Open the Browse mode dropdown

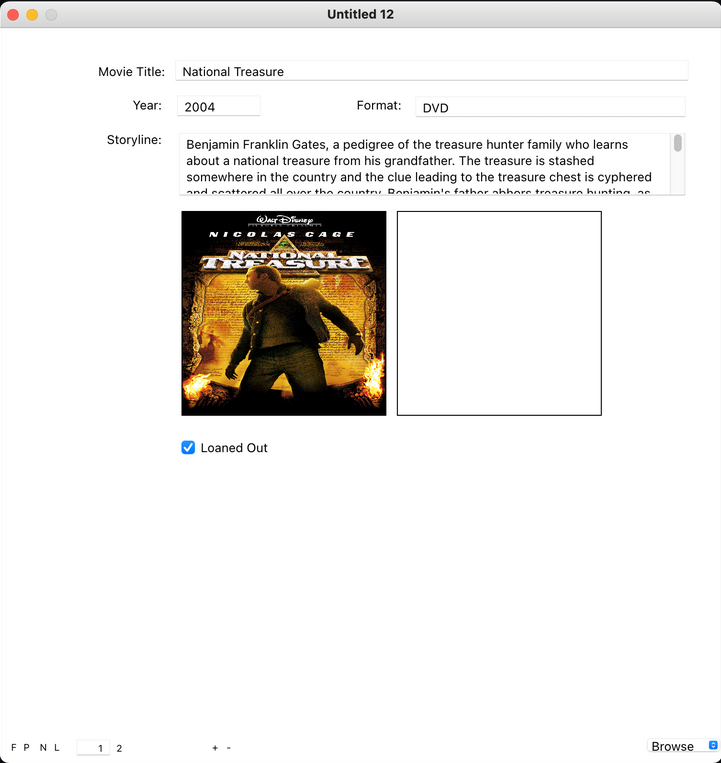pyautogui.click(x=683, y=746)
